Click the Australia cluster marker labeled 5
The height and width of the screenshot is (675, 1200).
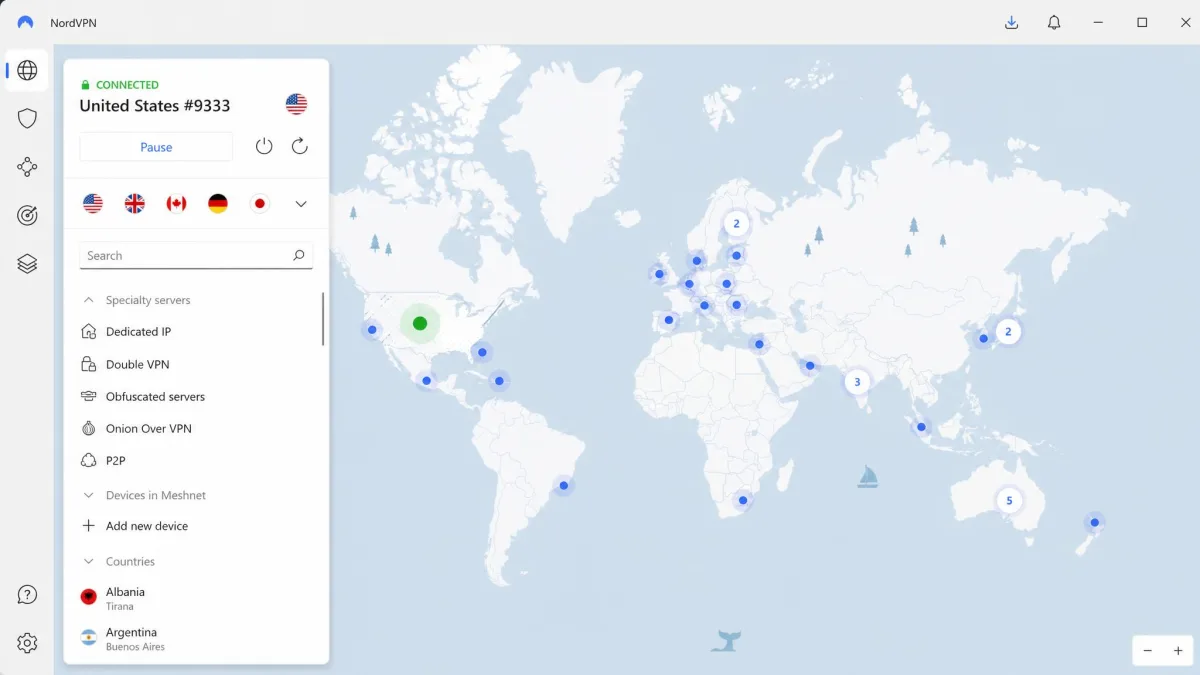pos(1009,500)
